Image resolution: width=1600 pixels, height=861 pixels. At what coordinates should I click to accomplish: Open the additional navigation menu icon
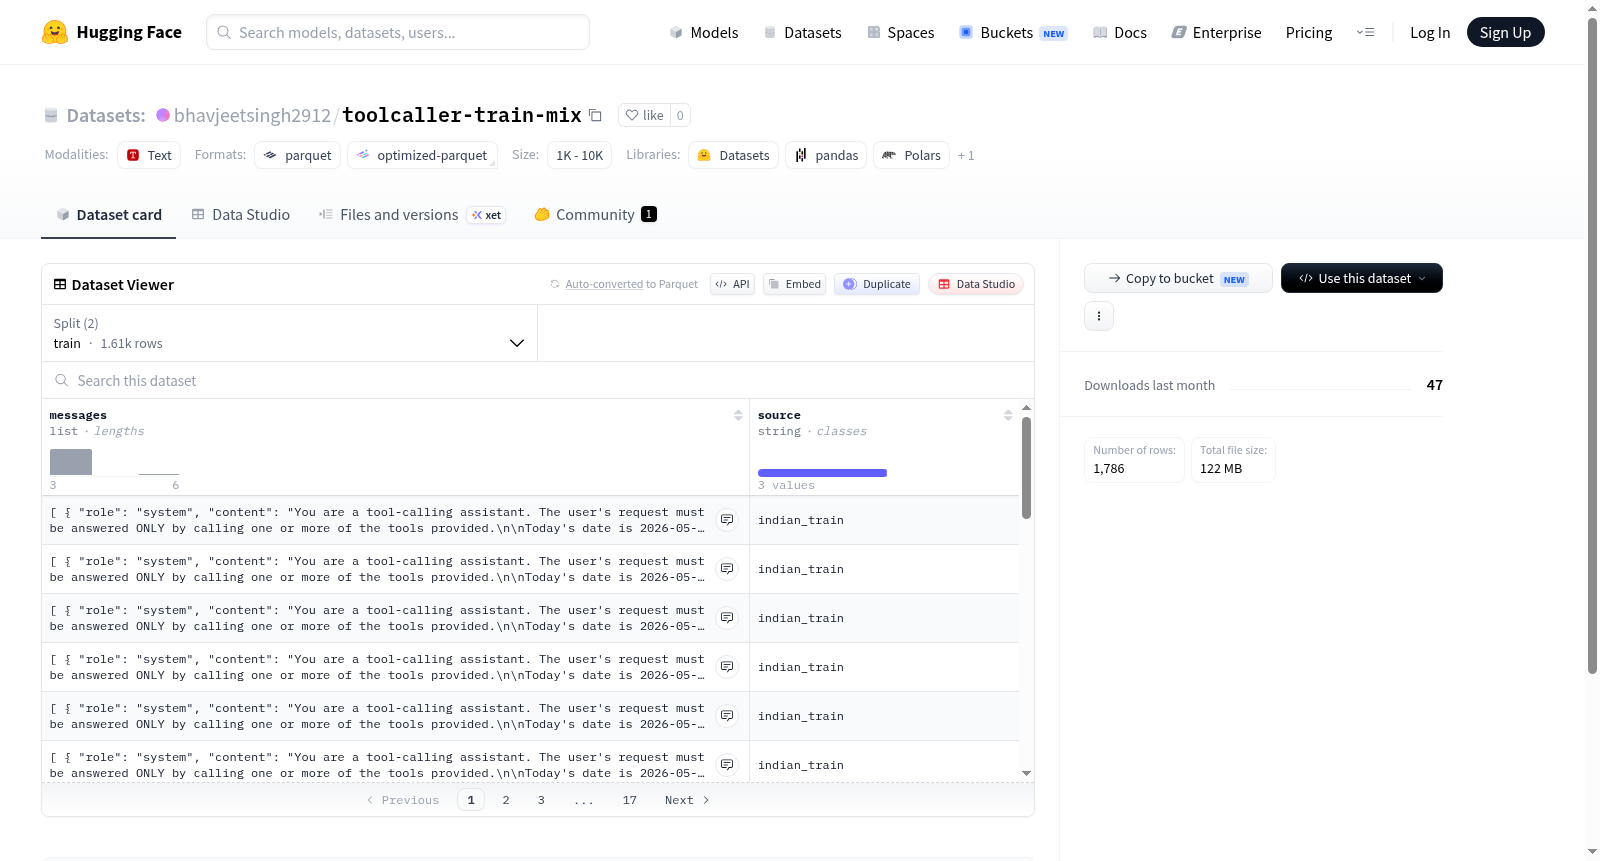[1365, 32]
